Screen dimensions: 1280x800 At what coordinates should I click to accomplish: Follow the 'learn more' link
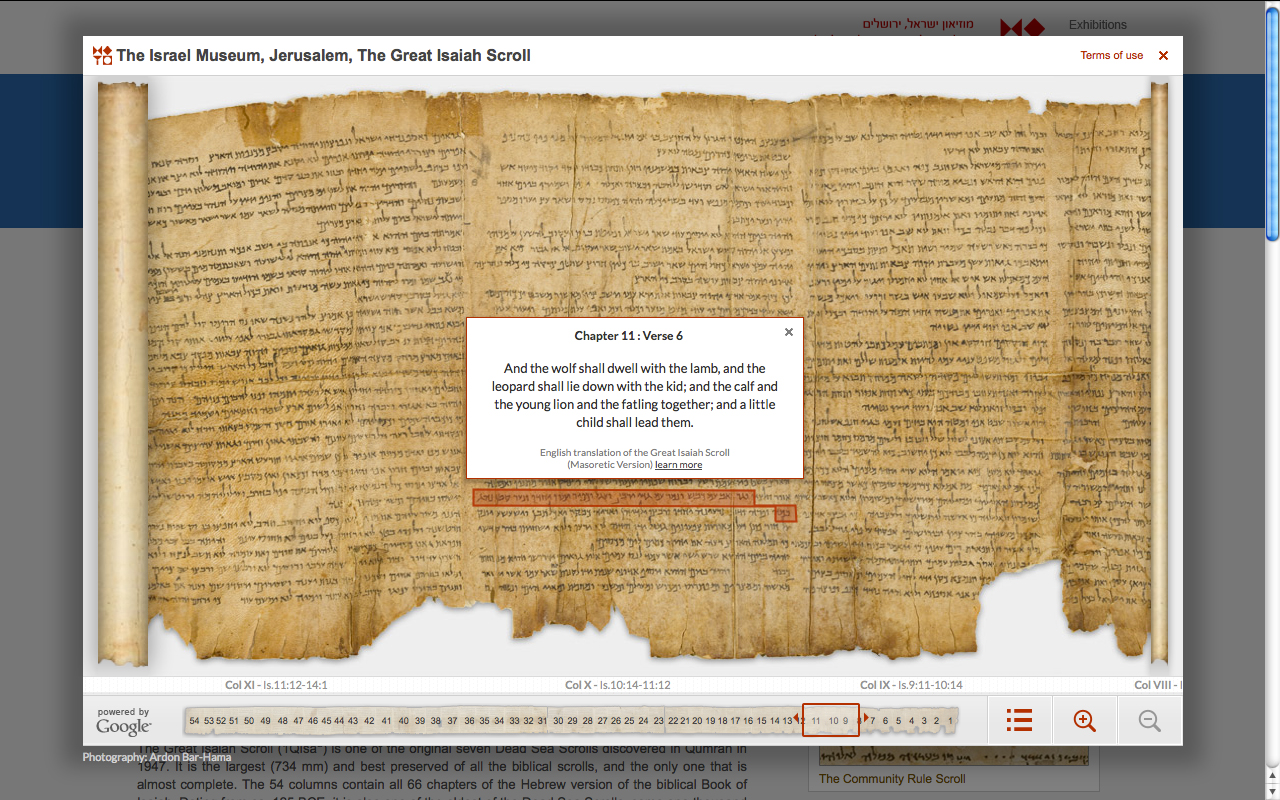pyautogui.click(x=678, y=465)
